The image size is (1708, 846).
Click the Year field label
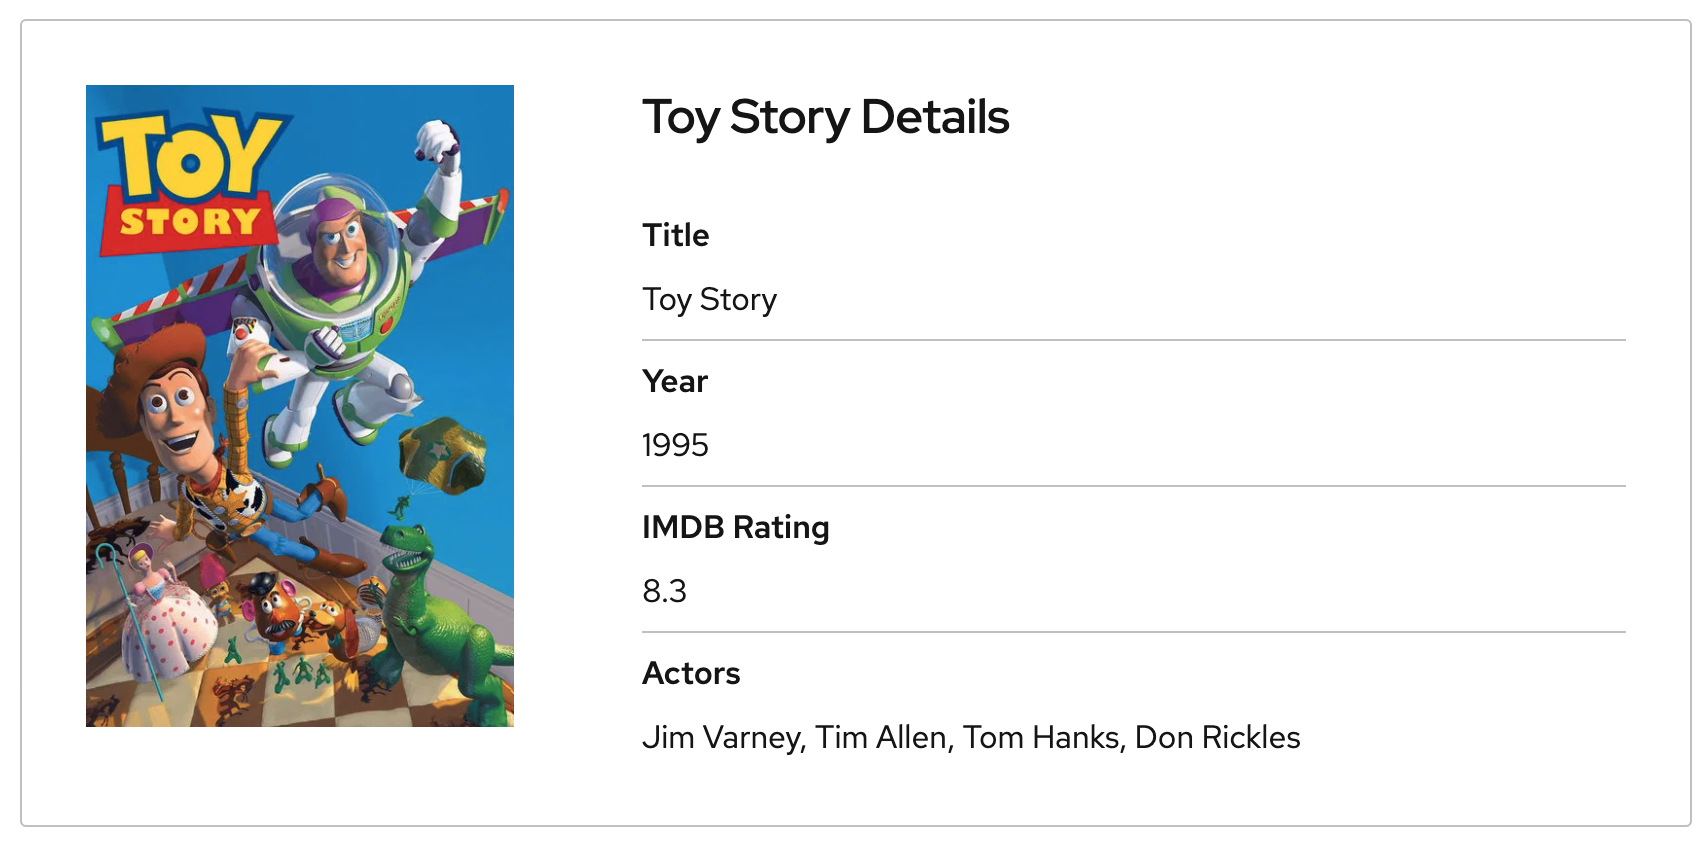pos(675,381)
